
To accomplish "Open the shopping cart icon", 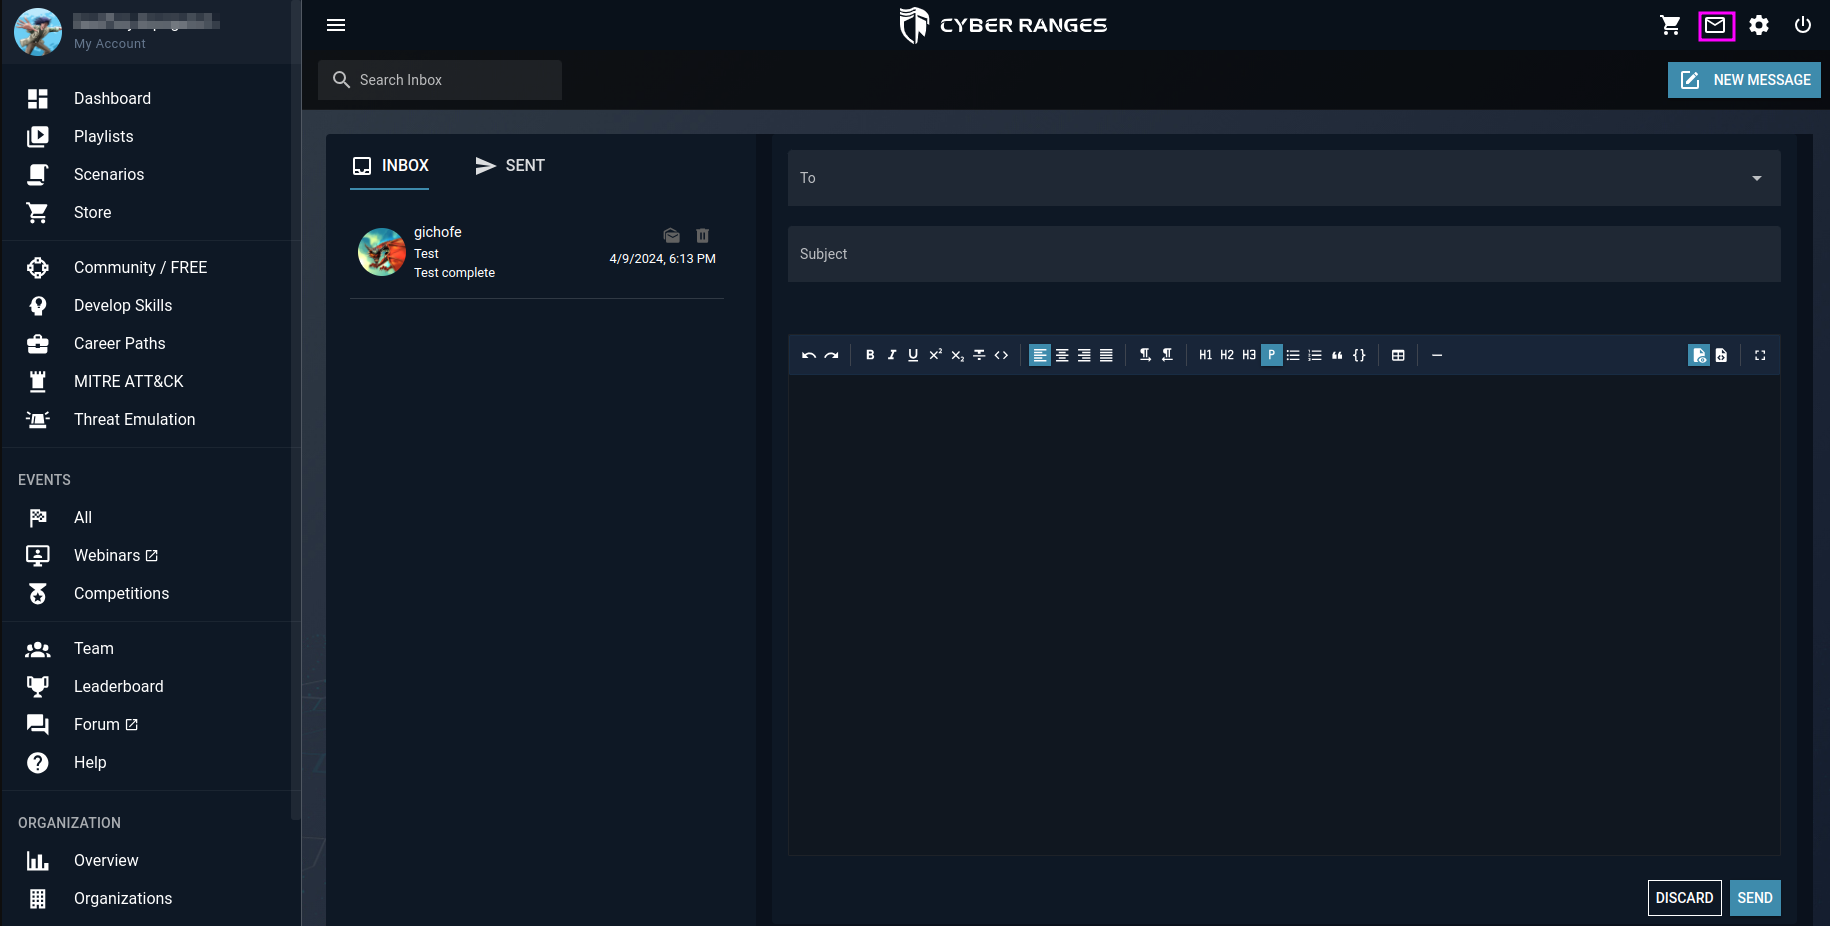I will 1670,25.
